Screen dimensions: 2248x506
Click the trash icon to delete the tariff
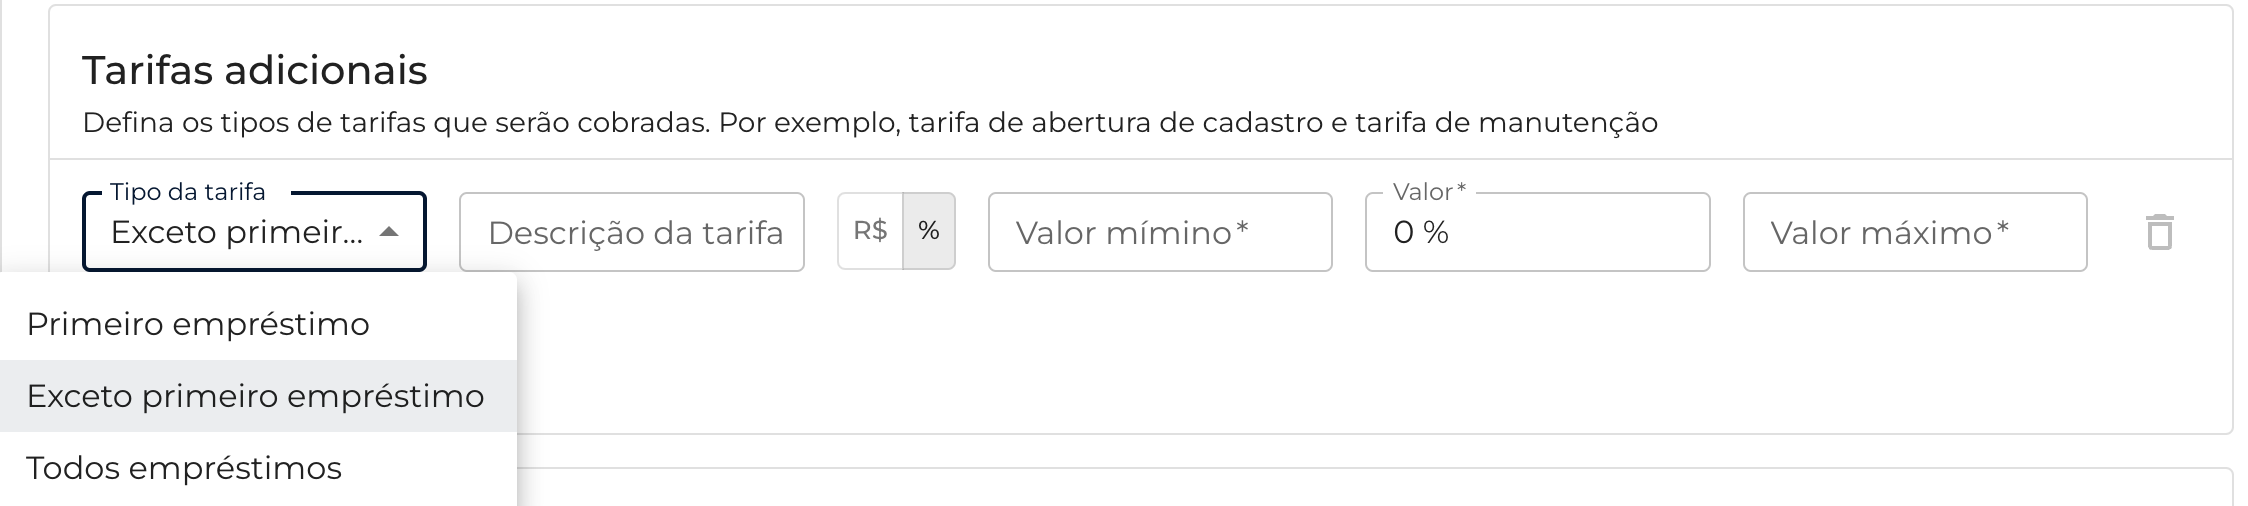point(2159,232)
